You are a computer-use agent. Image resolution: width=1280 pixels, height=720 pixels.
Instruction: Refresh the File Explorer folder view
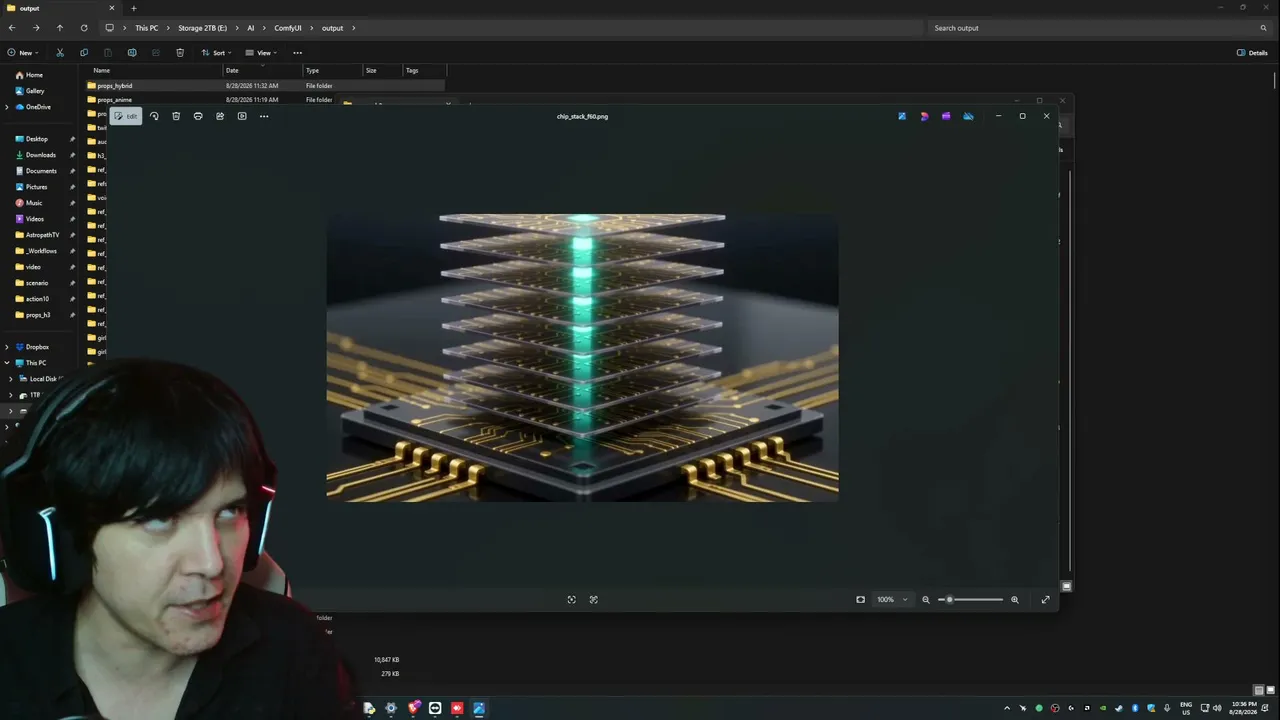tap(84, 28)
